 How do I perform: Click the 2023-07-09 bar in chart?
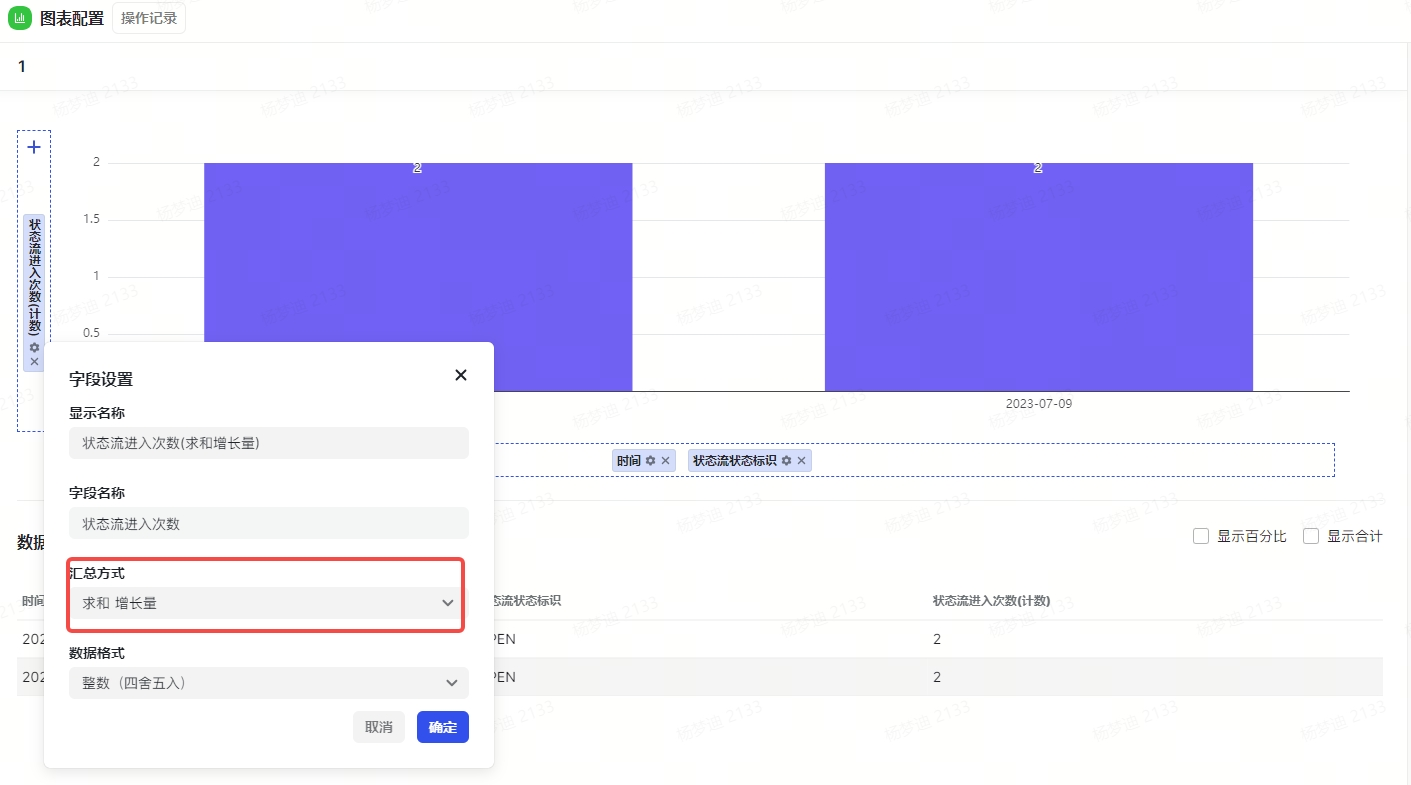(1038, 277)
